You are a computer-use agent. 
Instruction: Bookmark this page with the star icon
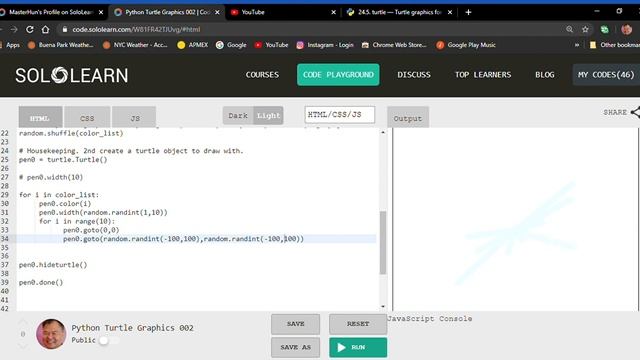(585, 29)
